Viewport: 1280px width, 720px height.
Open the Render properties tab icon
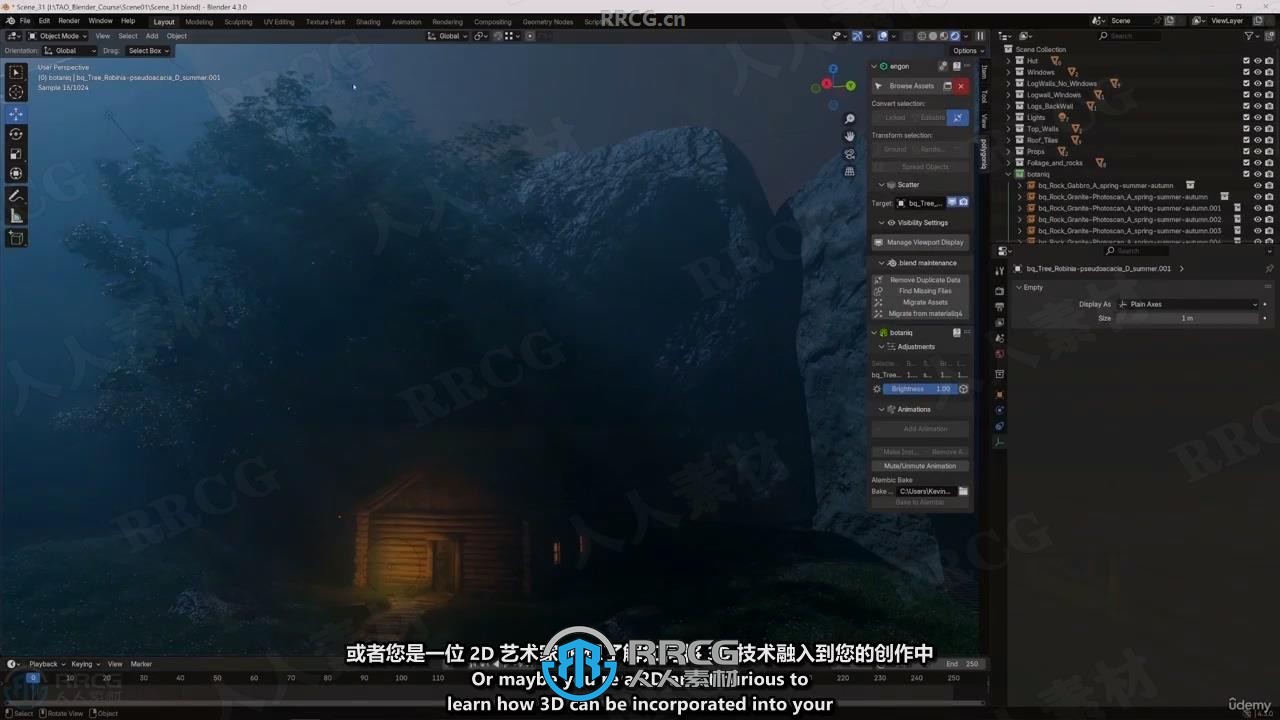(x=999, y=291)
